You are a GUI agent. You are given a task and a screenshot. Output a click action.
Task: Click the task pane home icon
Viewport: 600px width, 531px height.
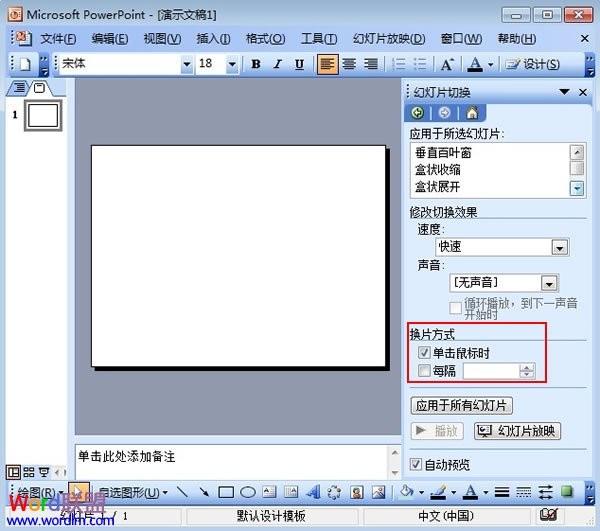472,113
